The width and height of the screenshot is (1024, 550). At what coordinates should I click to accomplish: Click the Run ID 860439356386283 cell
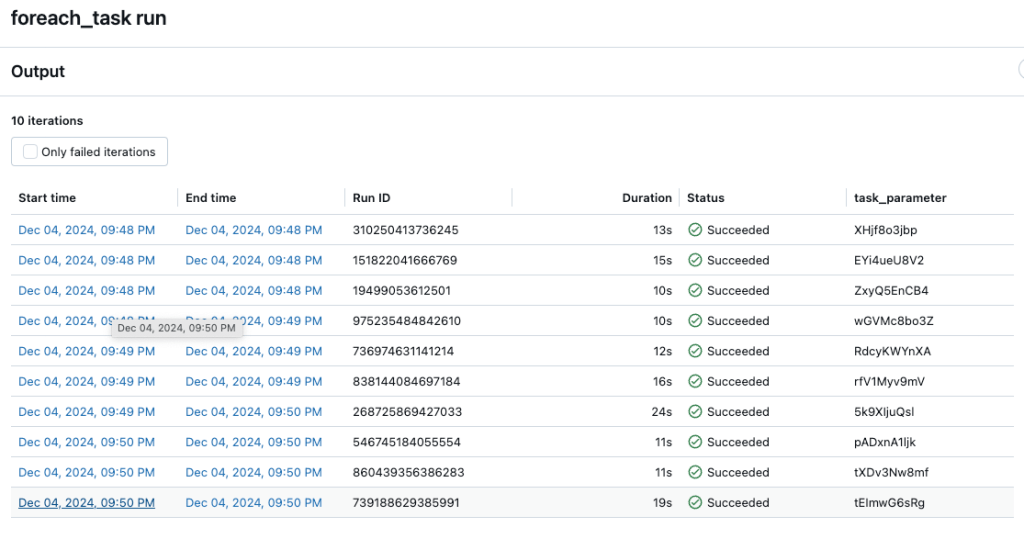[408, 472]
